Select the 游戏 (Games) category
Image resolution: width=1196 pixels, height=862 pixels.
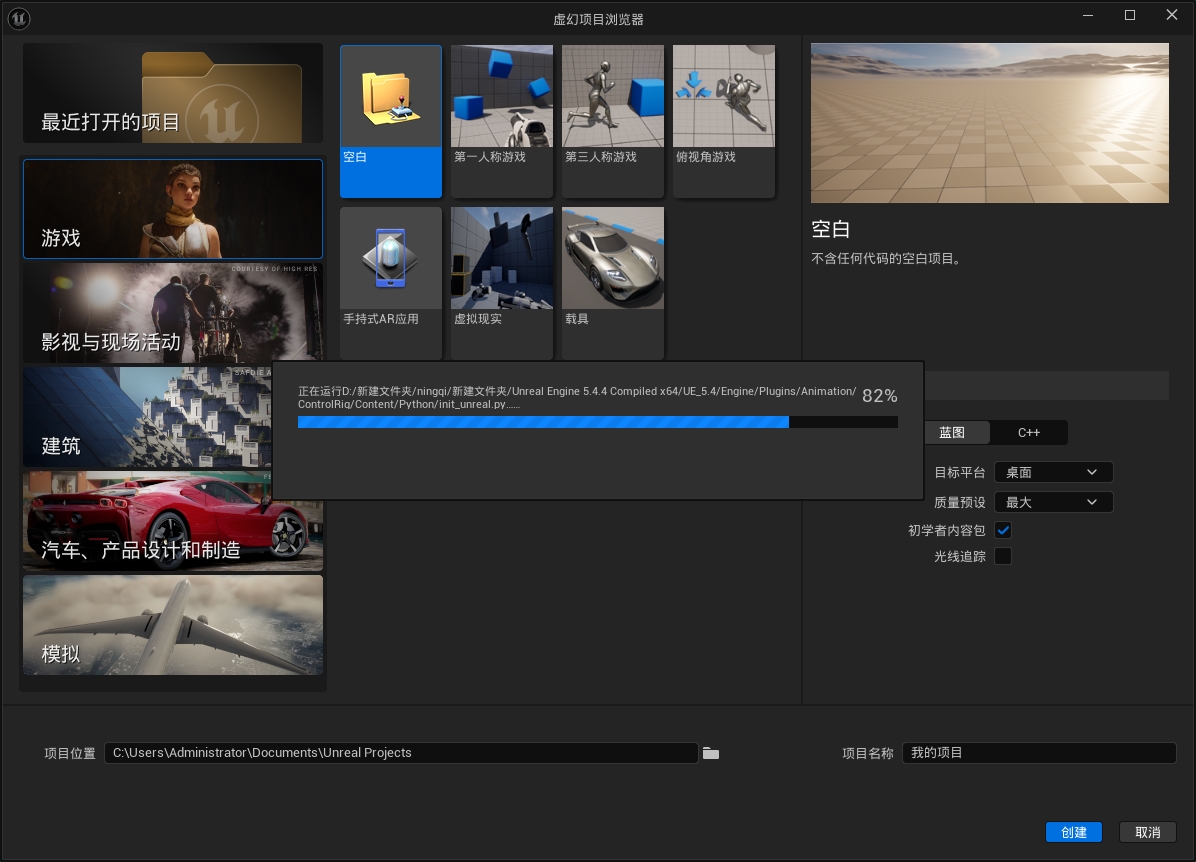[x=173, y=209]
